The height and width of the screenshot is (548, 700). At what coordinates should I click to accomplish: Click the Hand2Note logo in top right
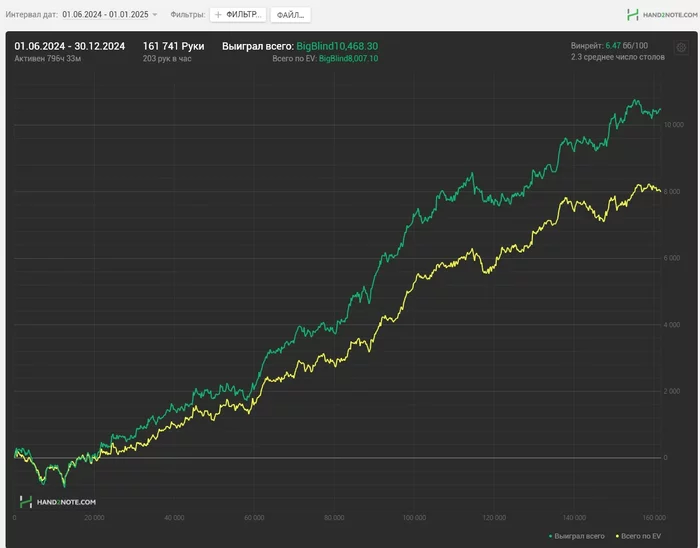point(632,15)
